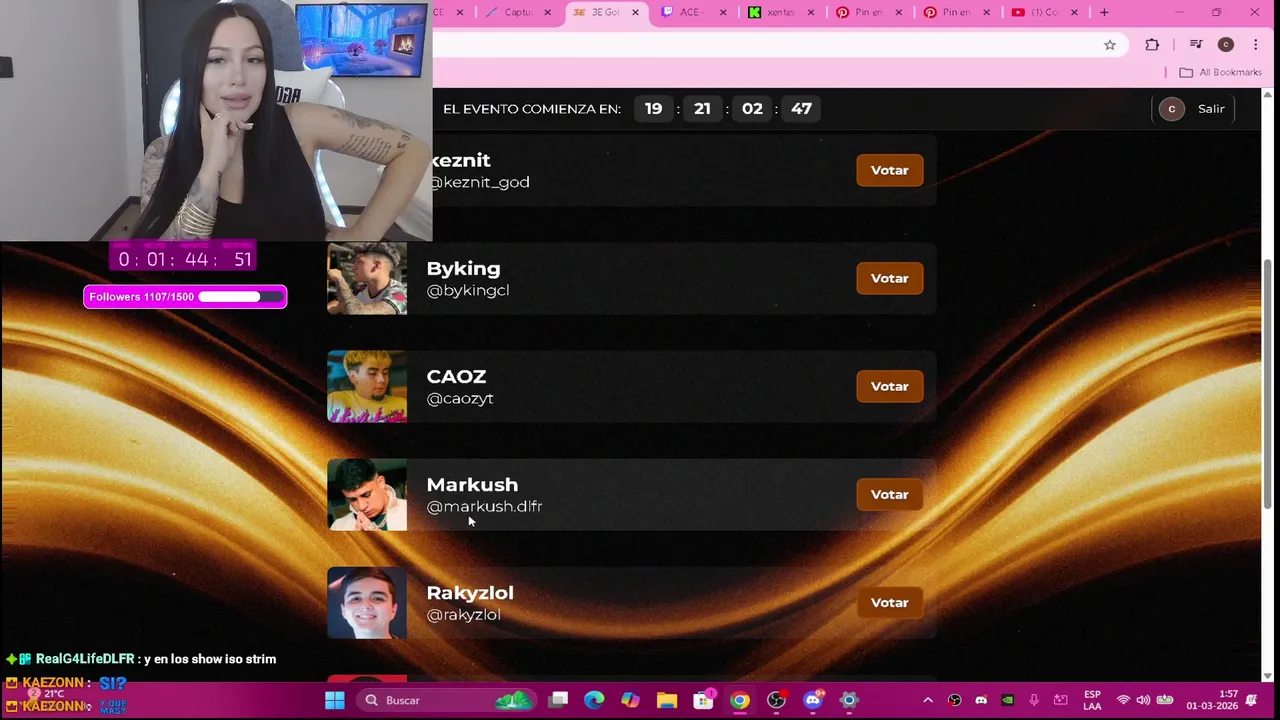
Task: Open the volume speaker icon in tray
Action: tap(1144, 700)
